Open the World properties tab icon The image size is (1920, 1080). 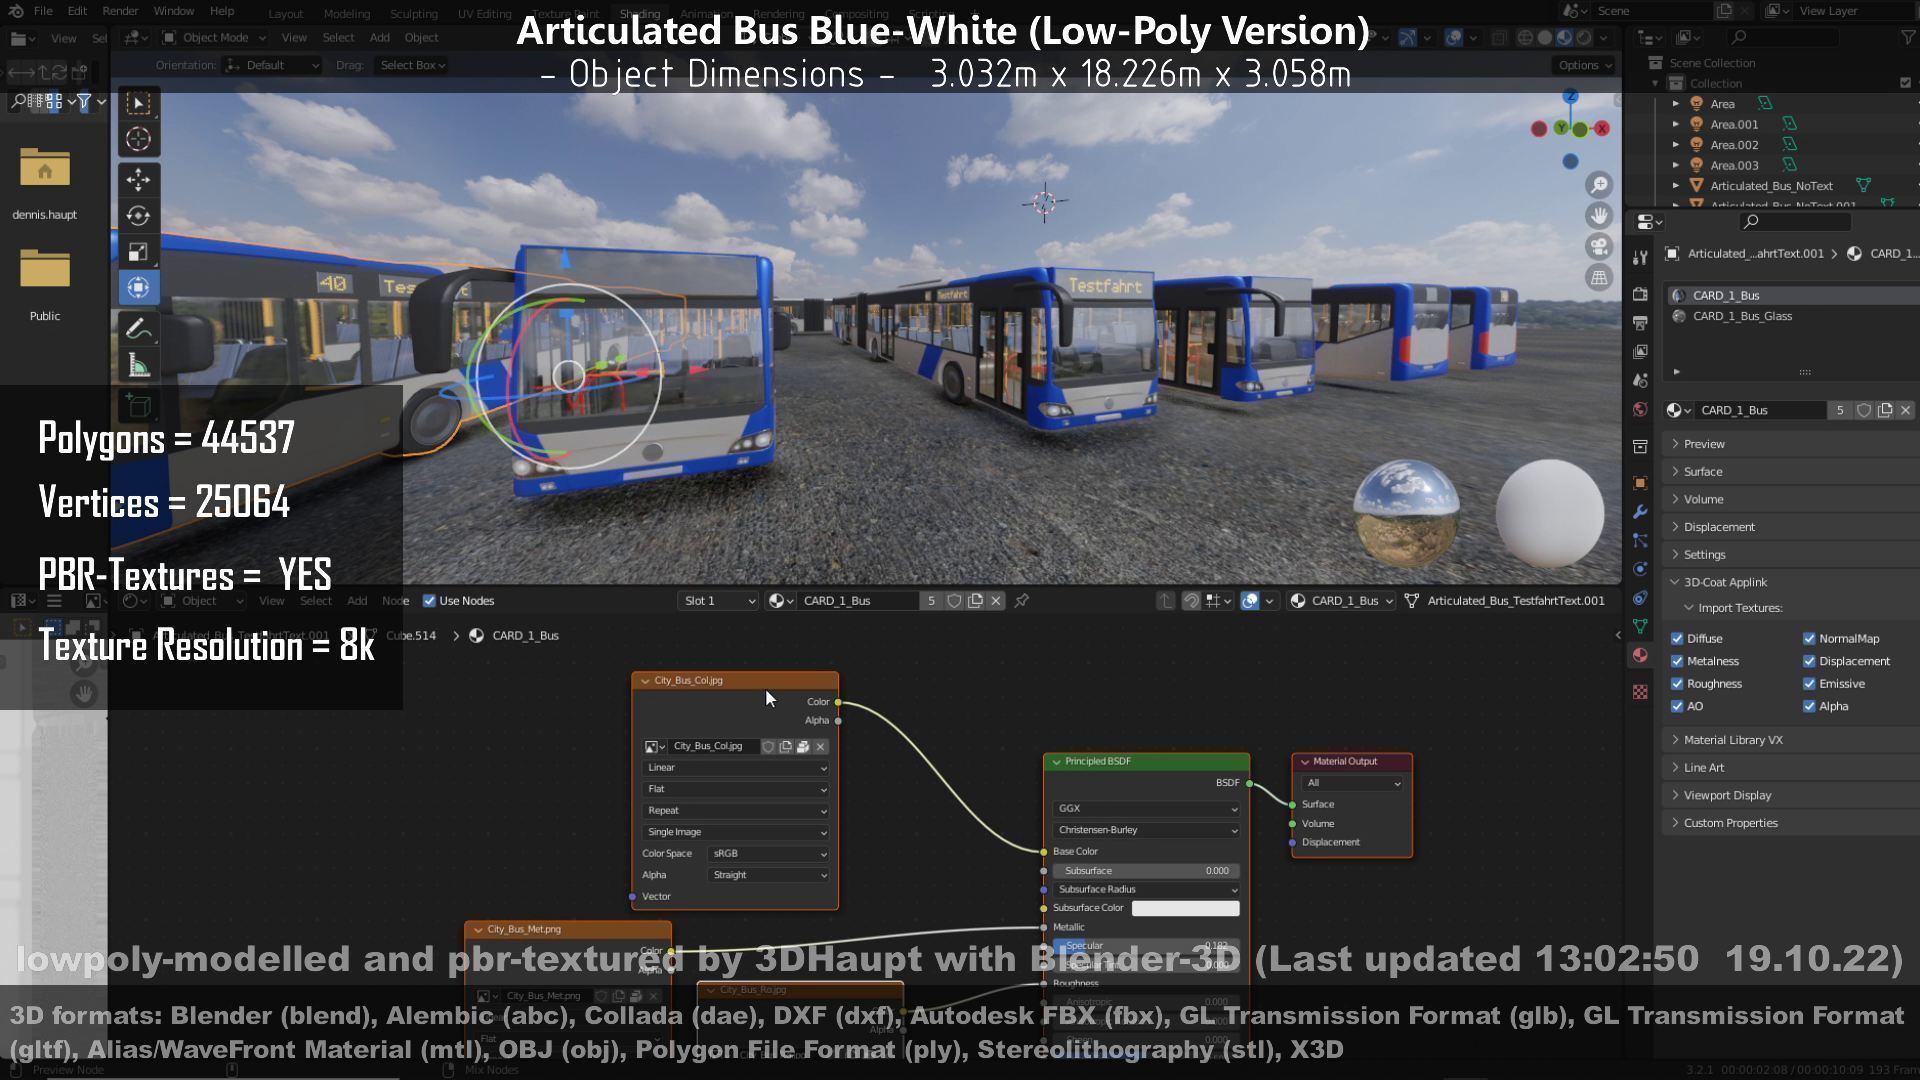click(1640, 409)
